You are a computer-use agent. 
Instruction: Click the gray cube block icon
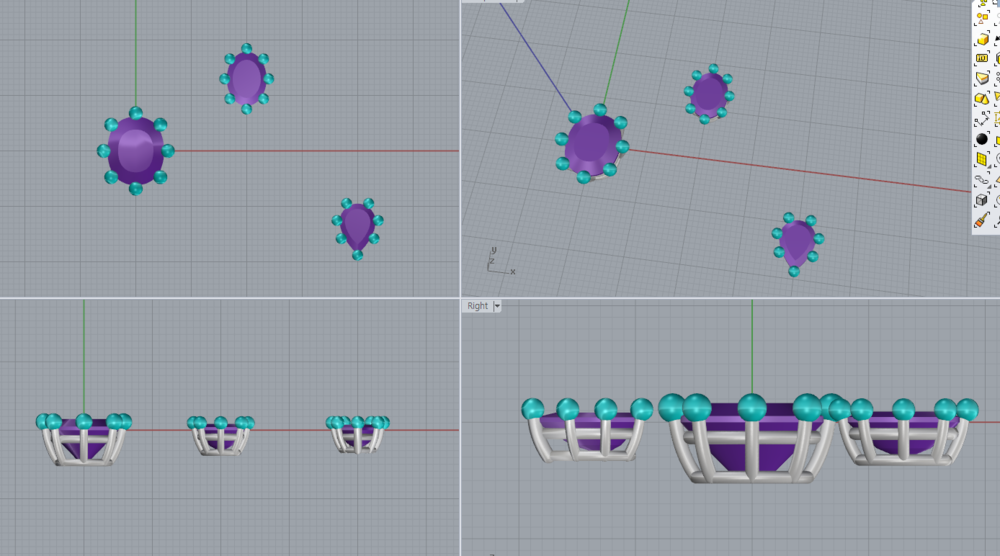pos(982,199)
